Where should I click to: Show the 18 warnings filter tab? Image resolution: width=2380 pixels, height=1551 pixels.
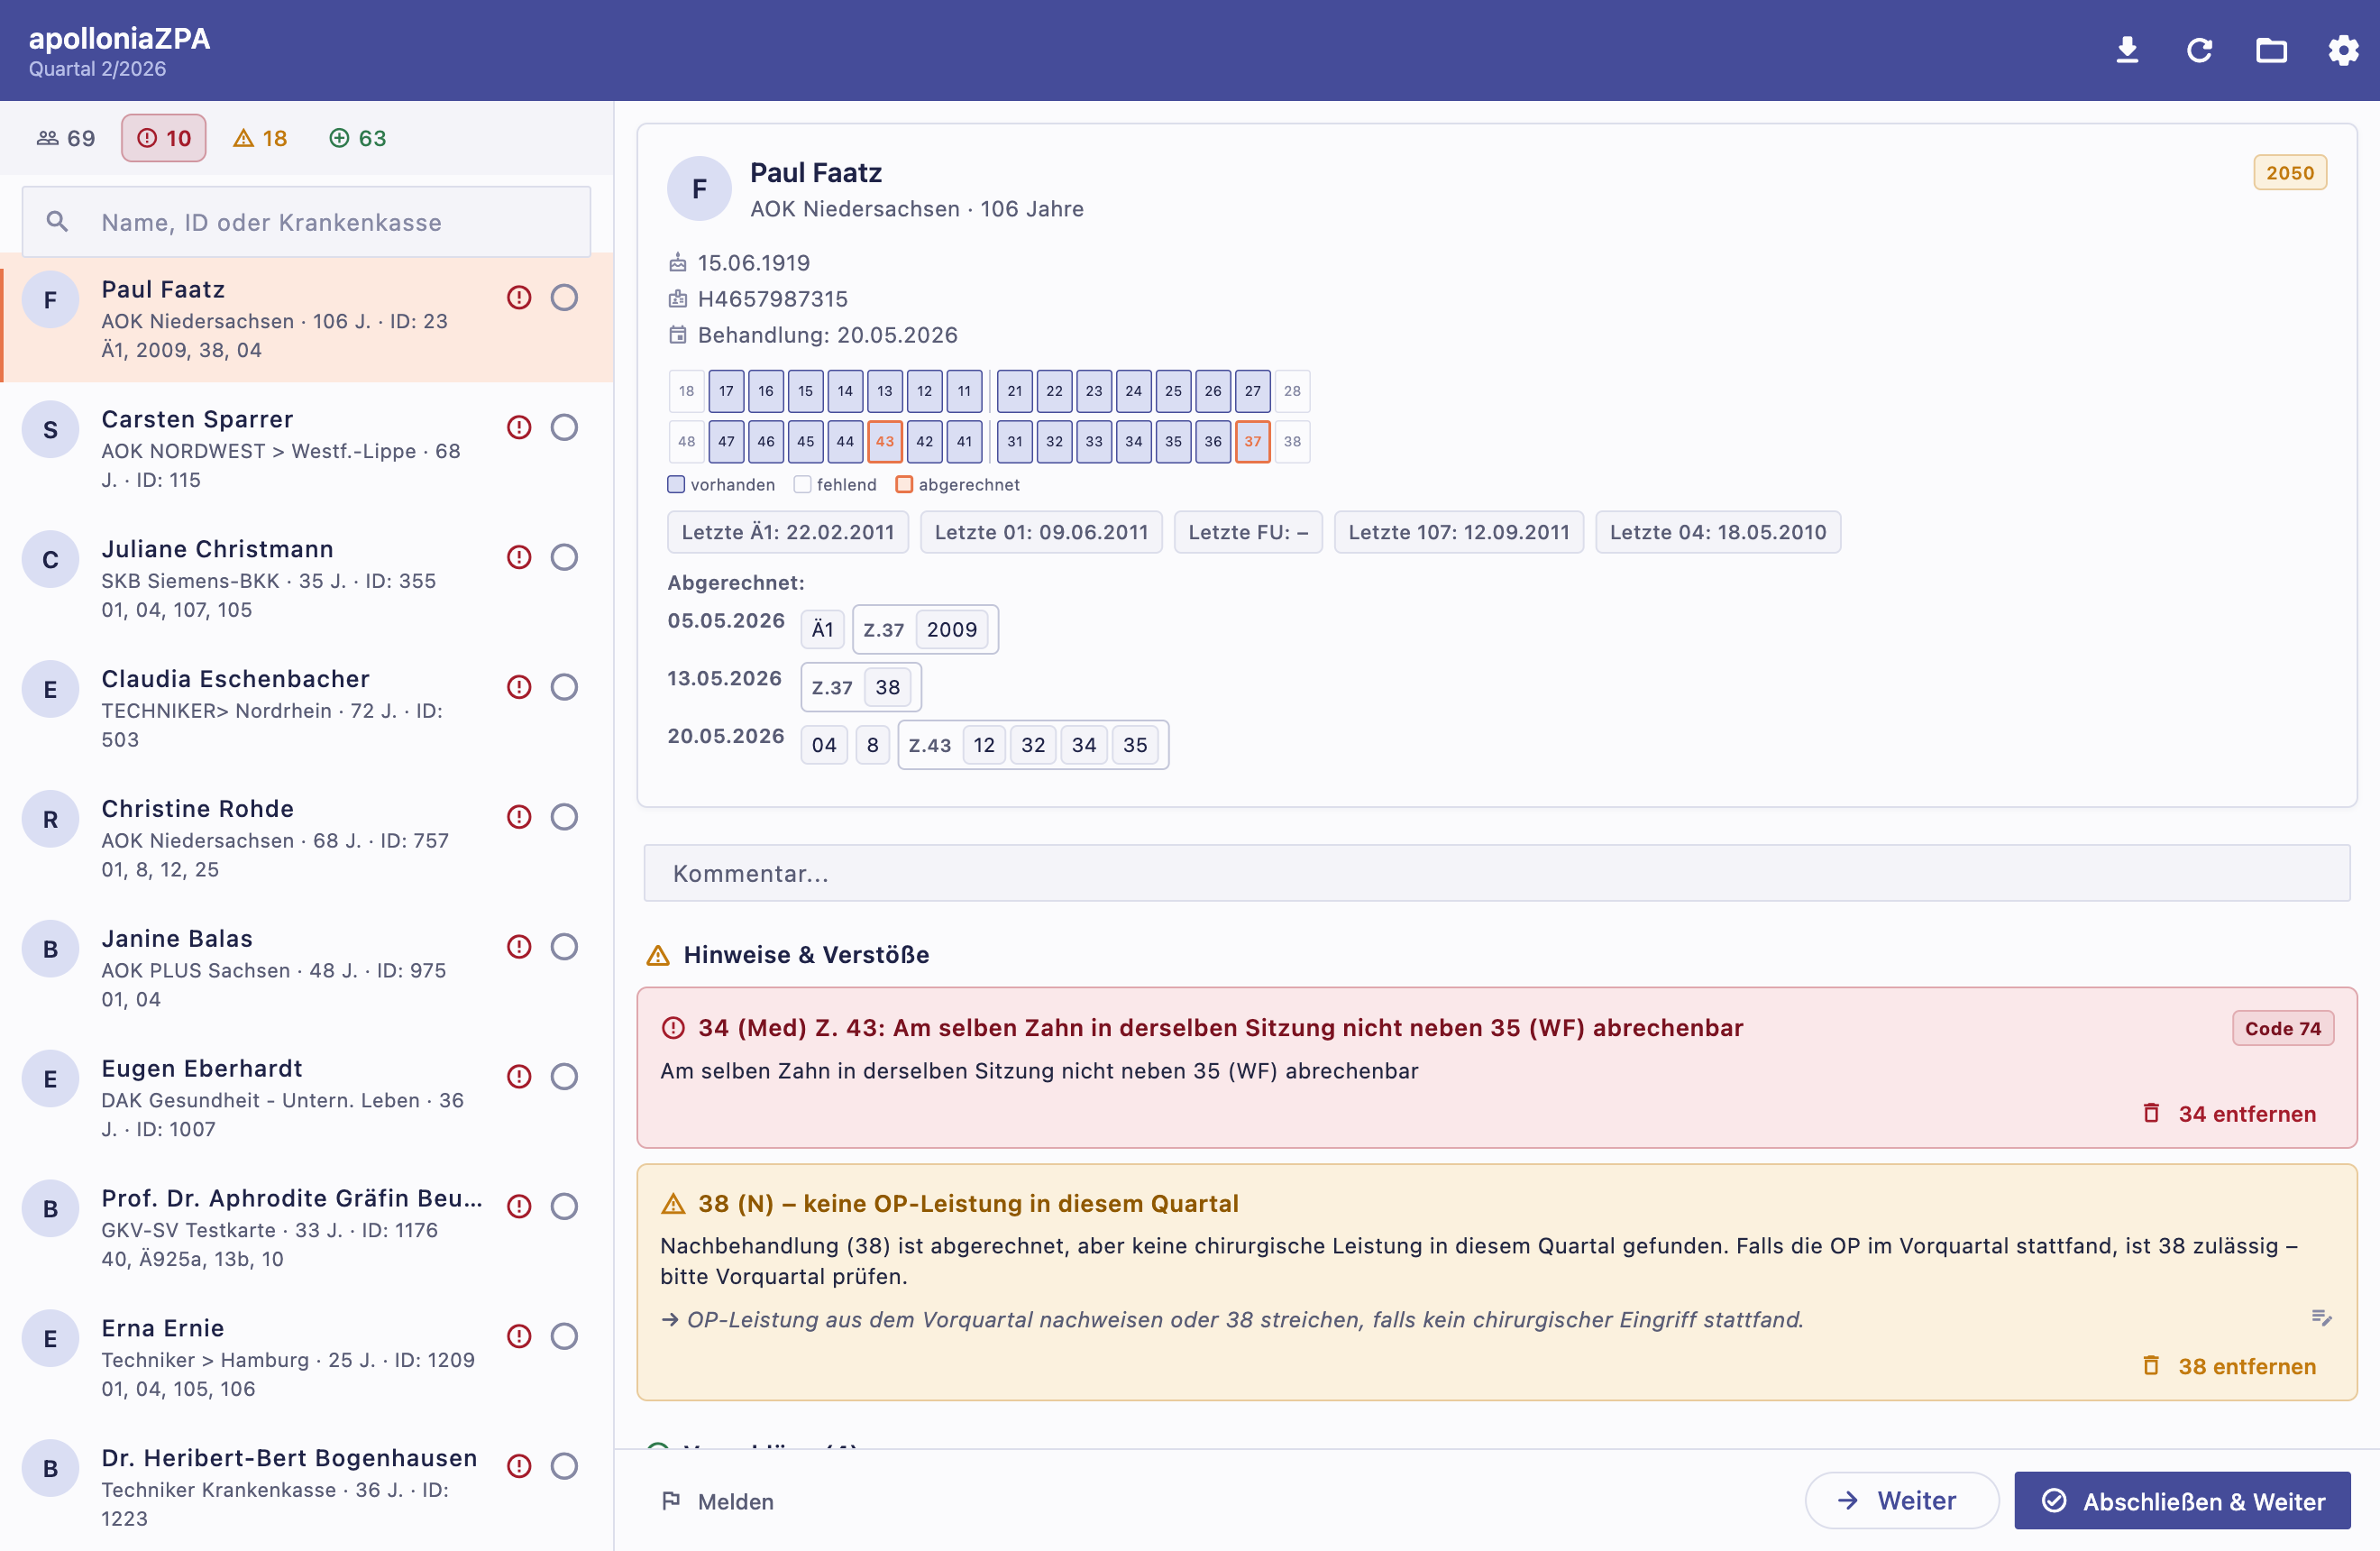tap(260, 138)
